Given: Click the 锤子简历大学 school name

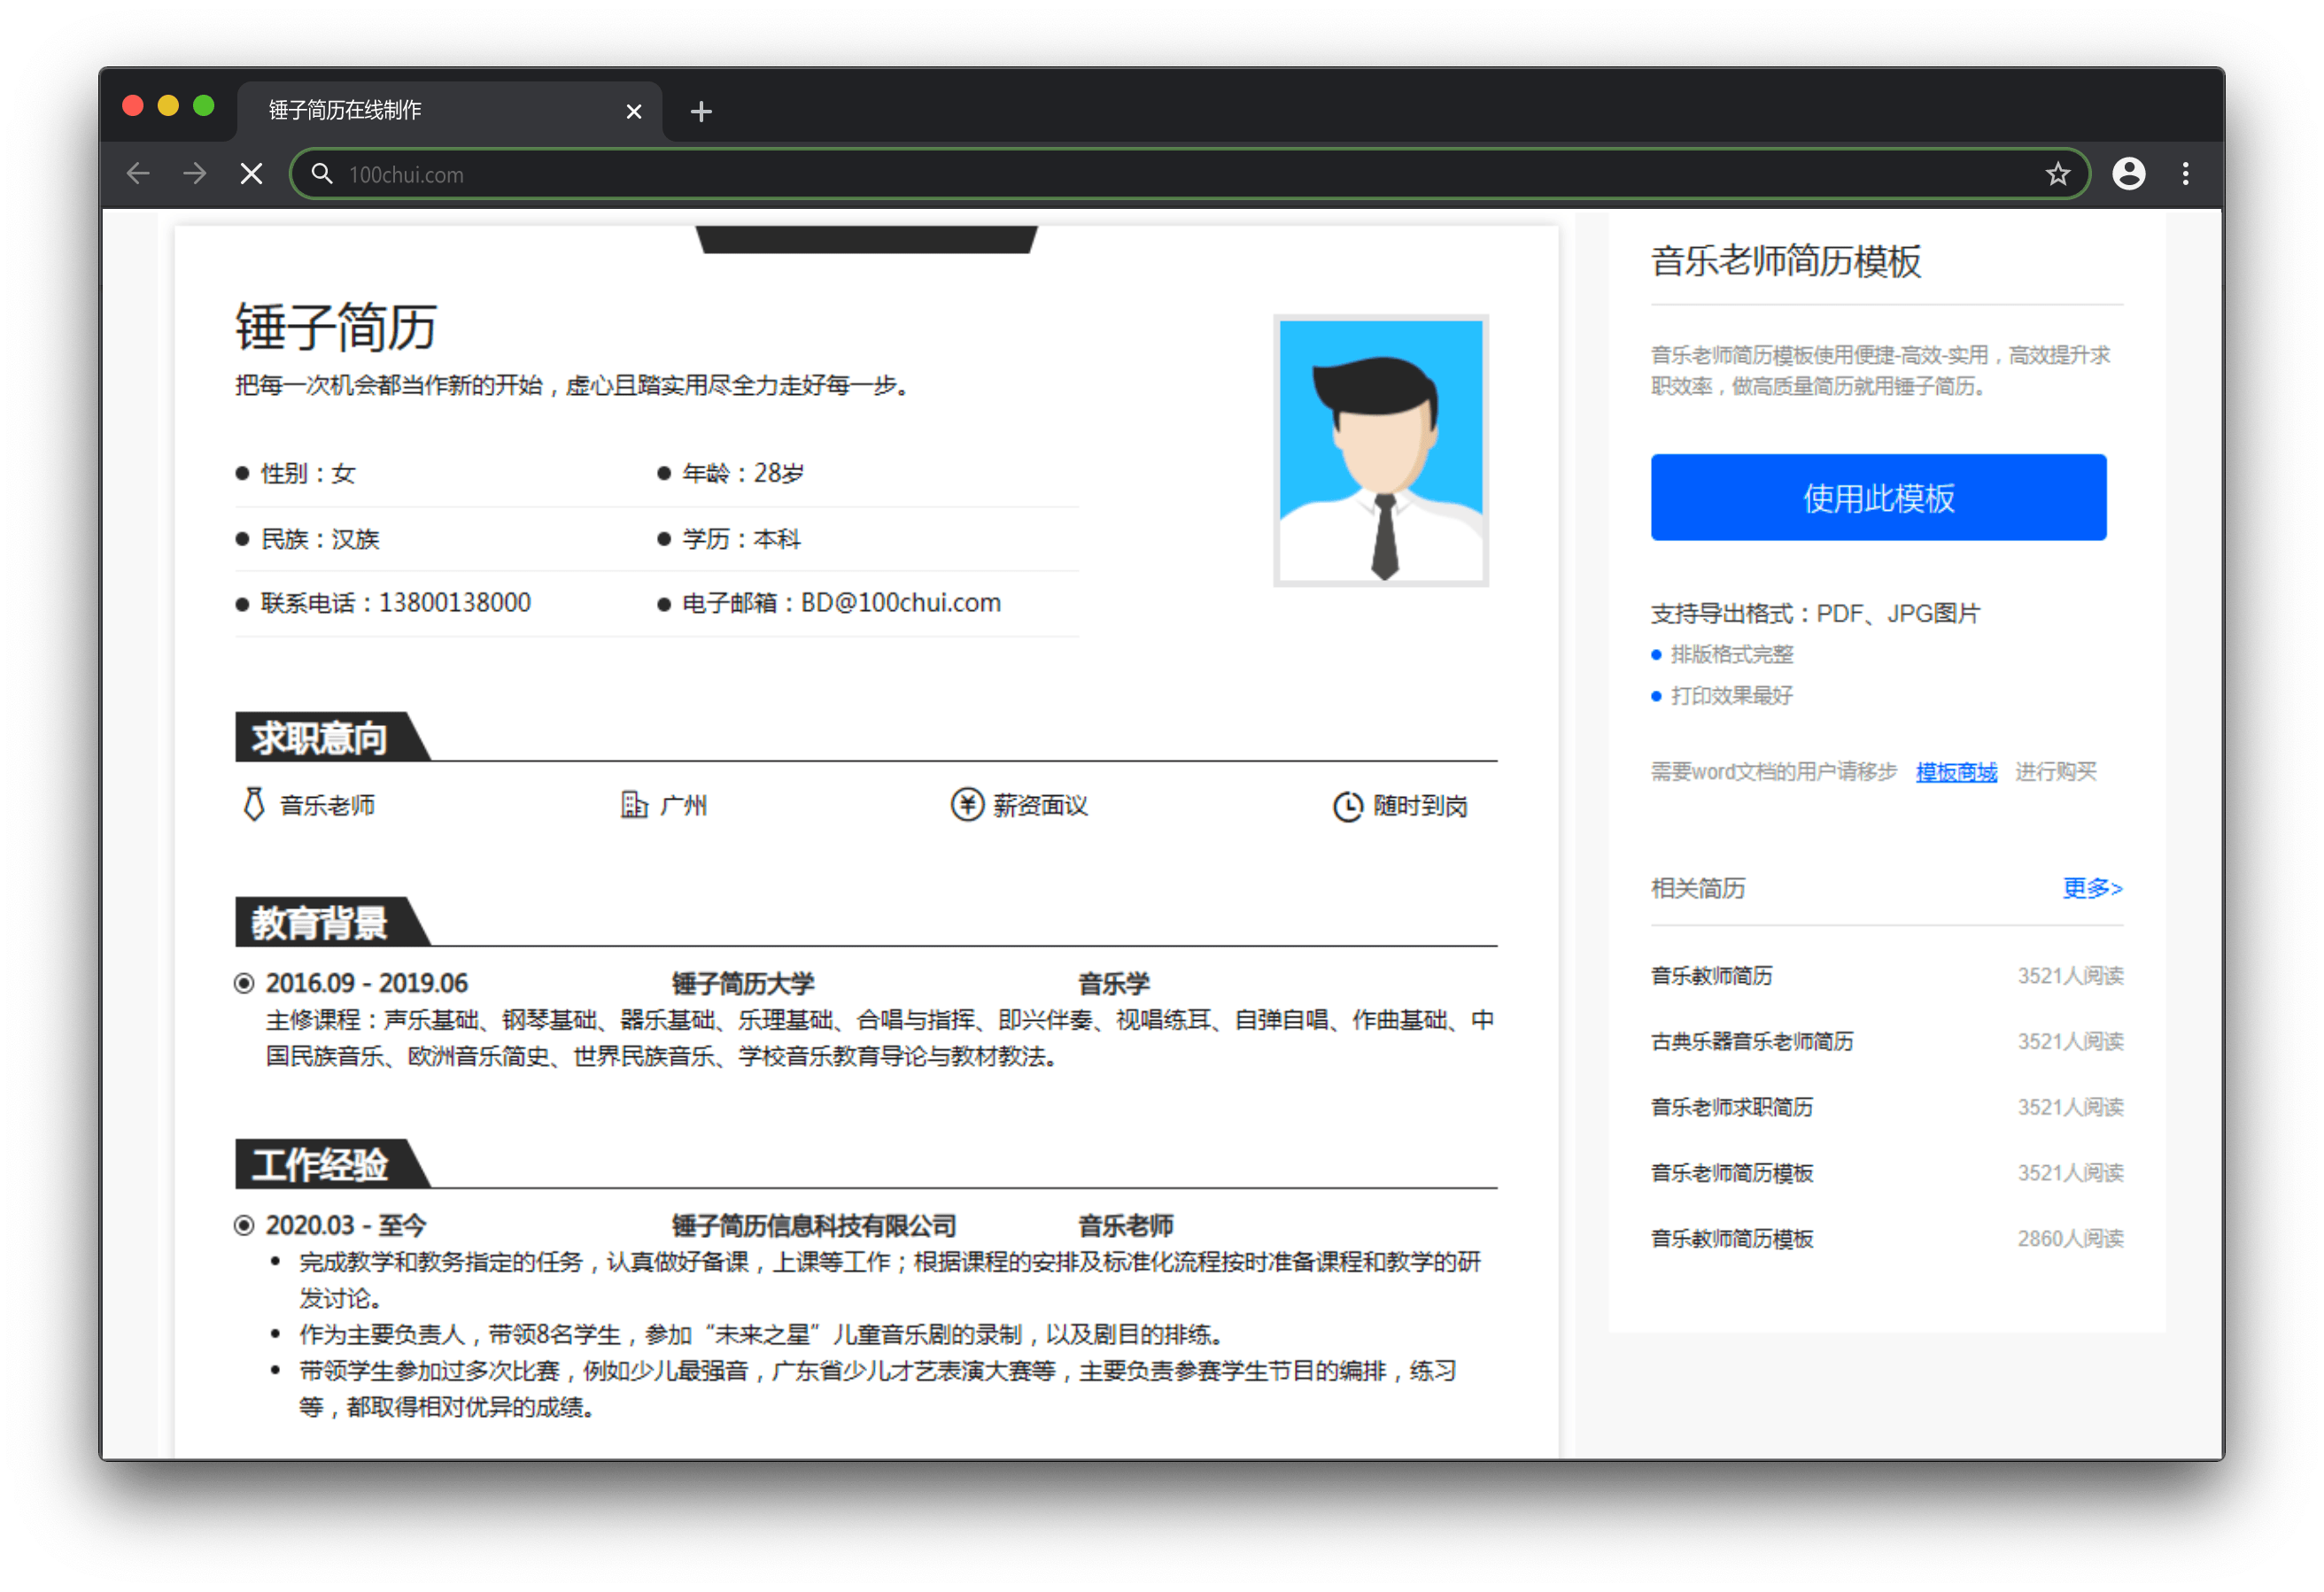Looking at the screenshot, I should point(743,984).
